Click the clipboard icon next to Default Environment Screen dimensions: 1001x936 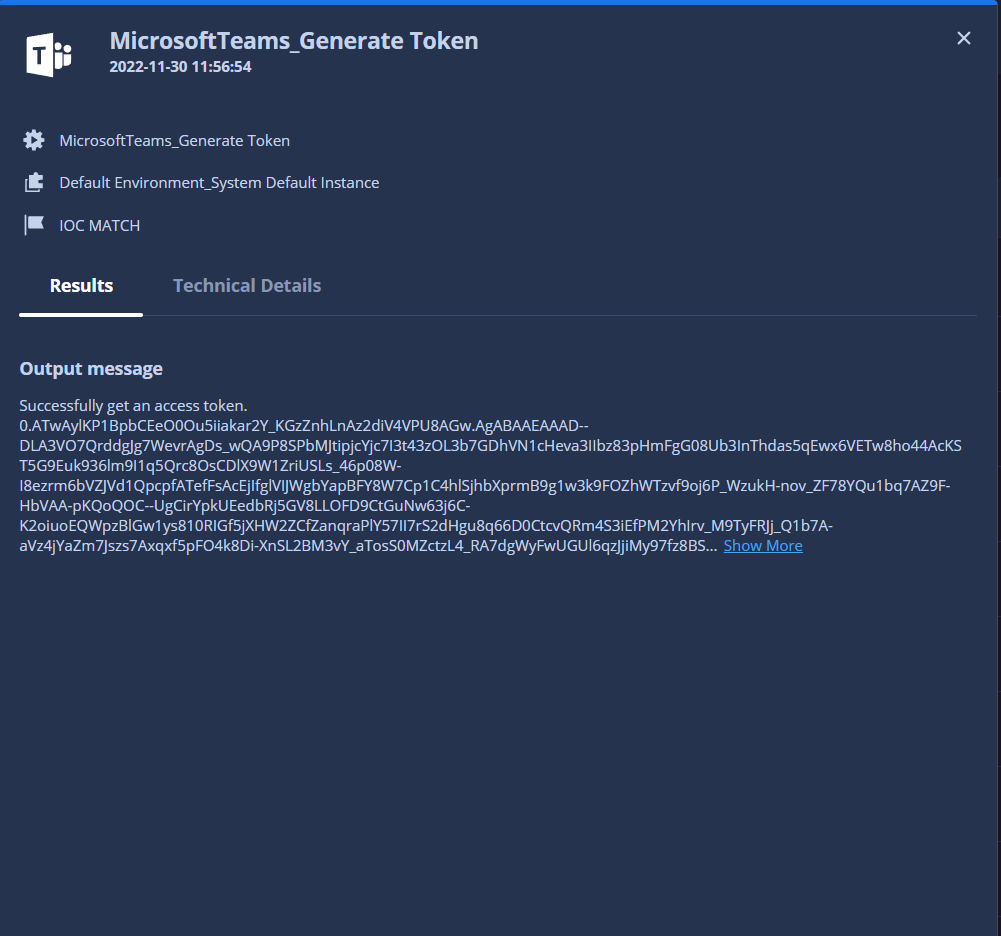click(x=33, y=182)
